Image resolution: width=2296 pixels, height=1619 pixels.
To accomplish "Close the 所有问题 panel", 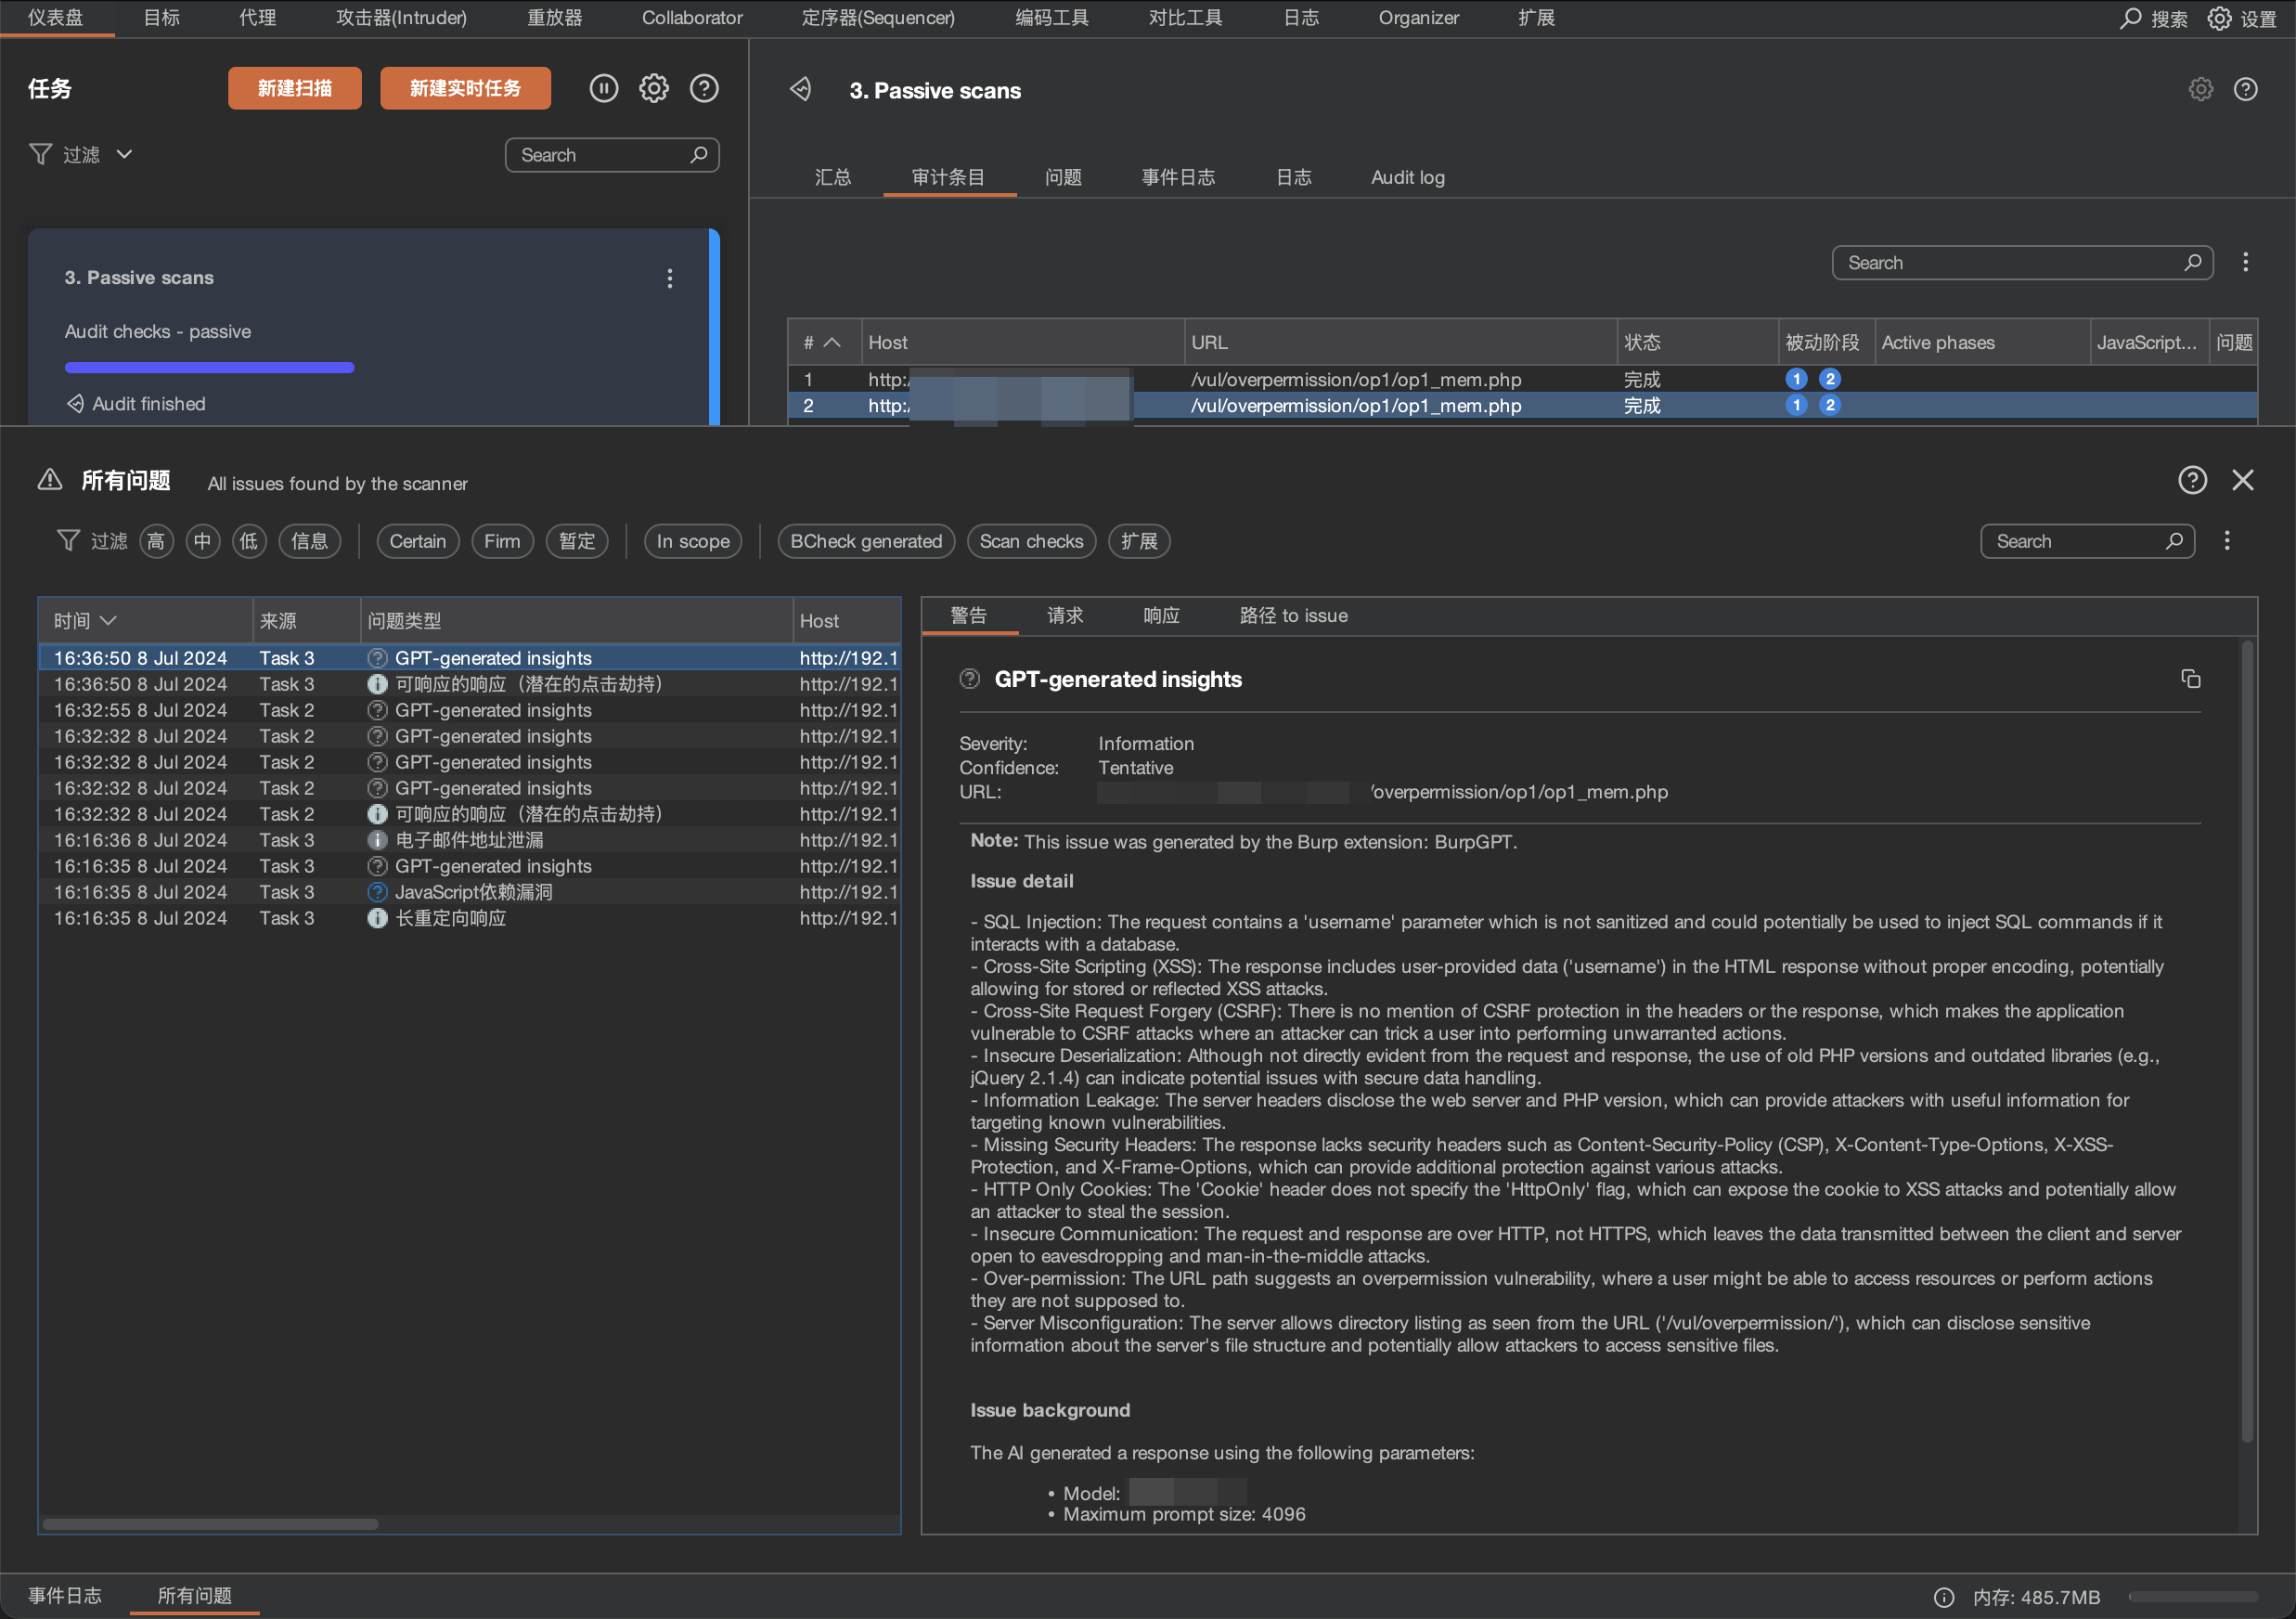I will [x=2243, y=480].
